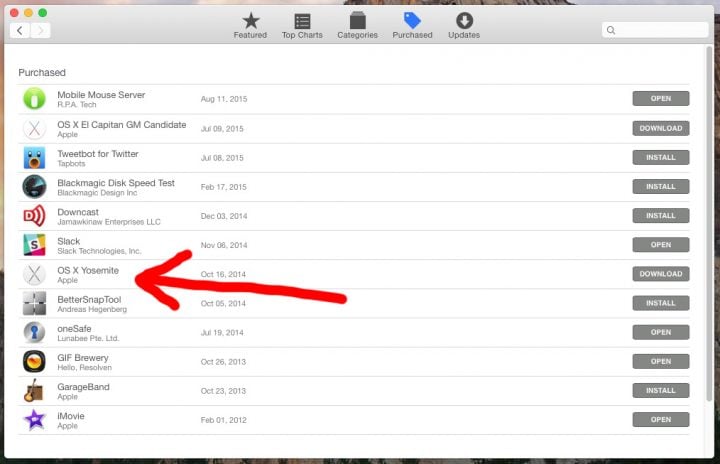Image resolution: width=720 pixels, height=464 pixels.
Task: Click the 'Purchased' section heading
Action: [42, 73]
